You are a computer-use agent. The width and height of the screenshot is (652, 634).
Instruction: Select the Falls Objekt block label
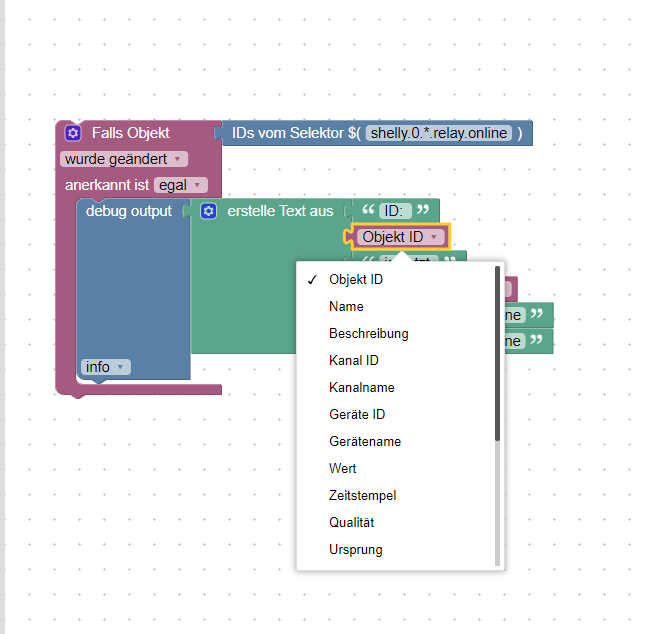point(131,133)
